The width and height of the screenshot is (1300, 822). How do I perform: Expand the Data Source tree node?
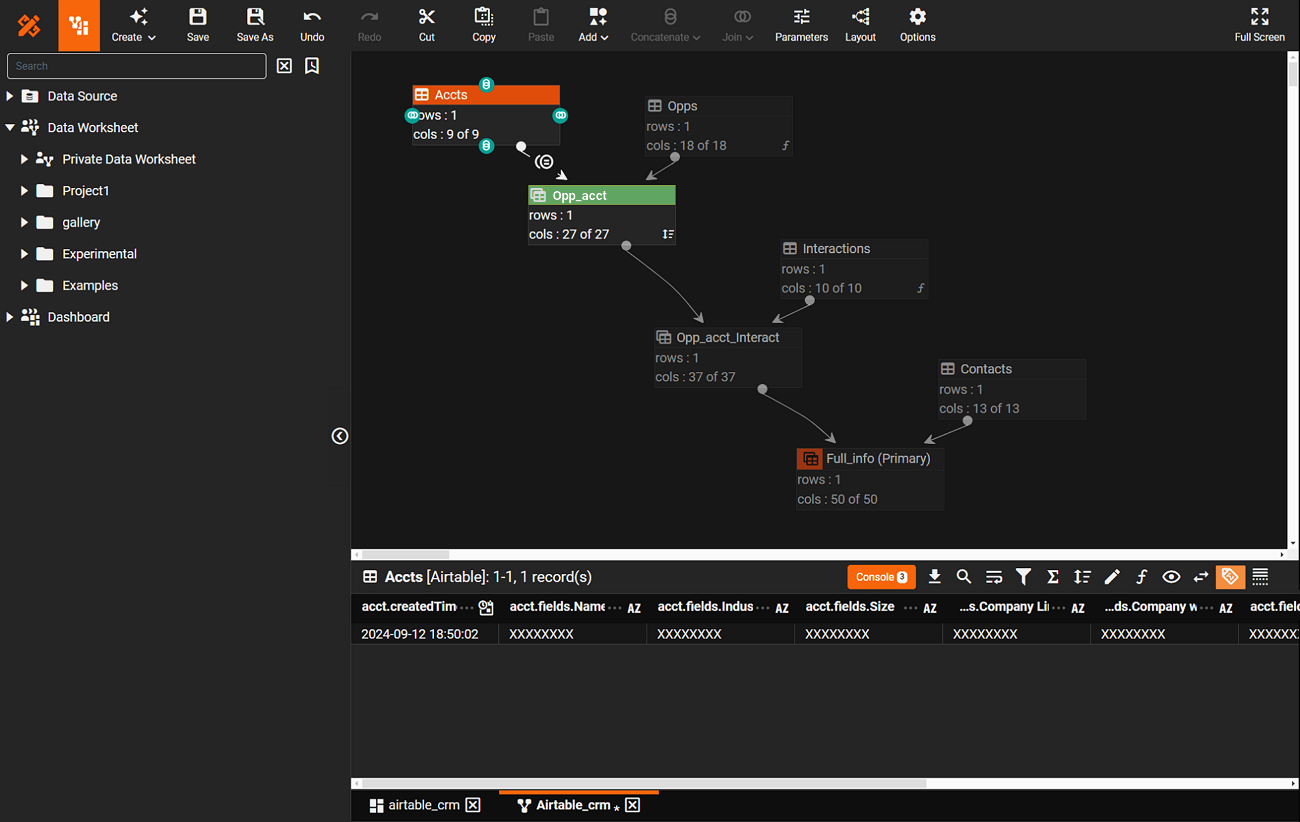click(x=10, y=96)
